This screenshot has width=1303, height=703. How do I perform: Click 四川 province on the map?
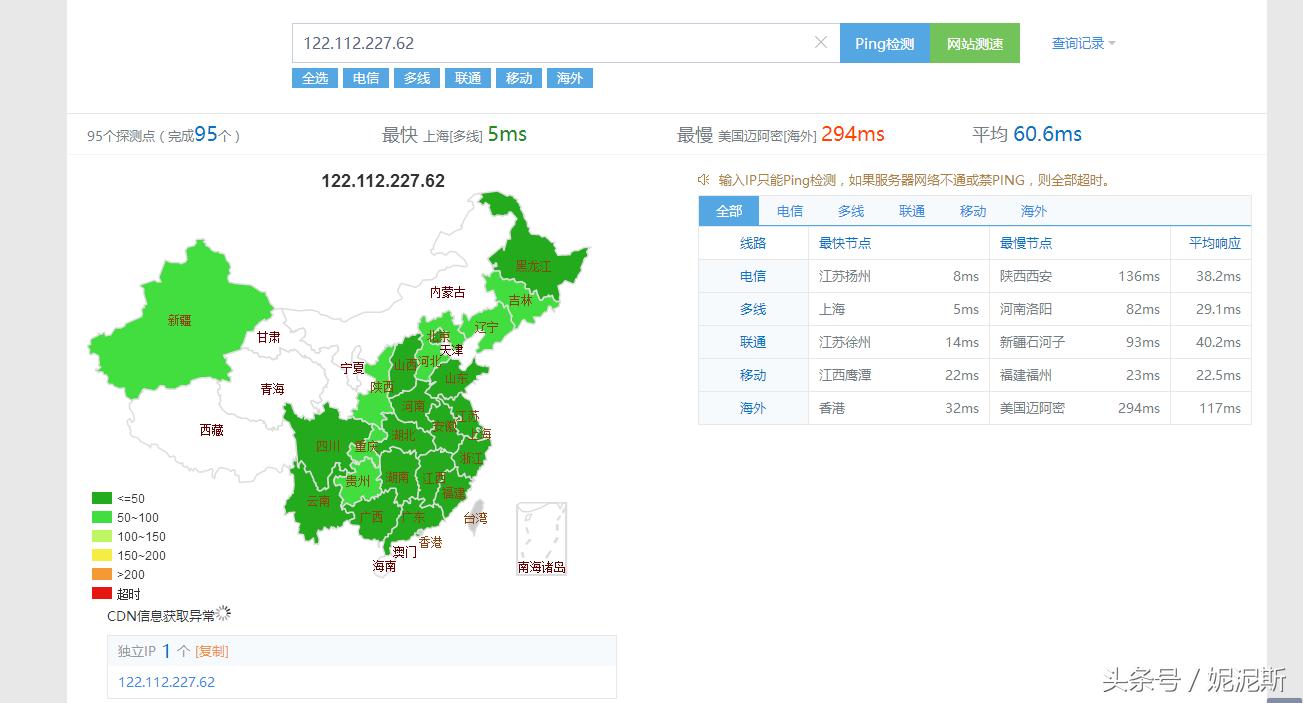point(330,446)
